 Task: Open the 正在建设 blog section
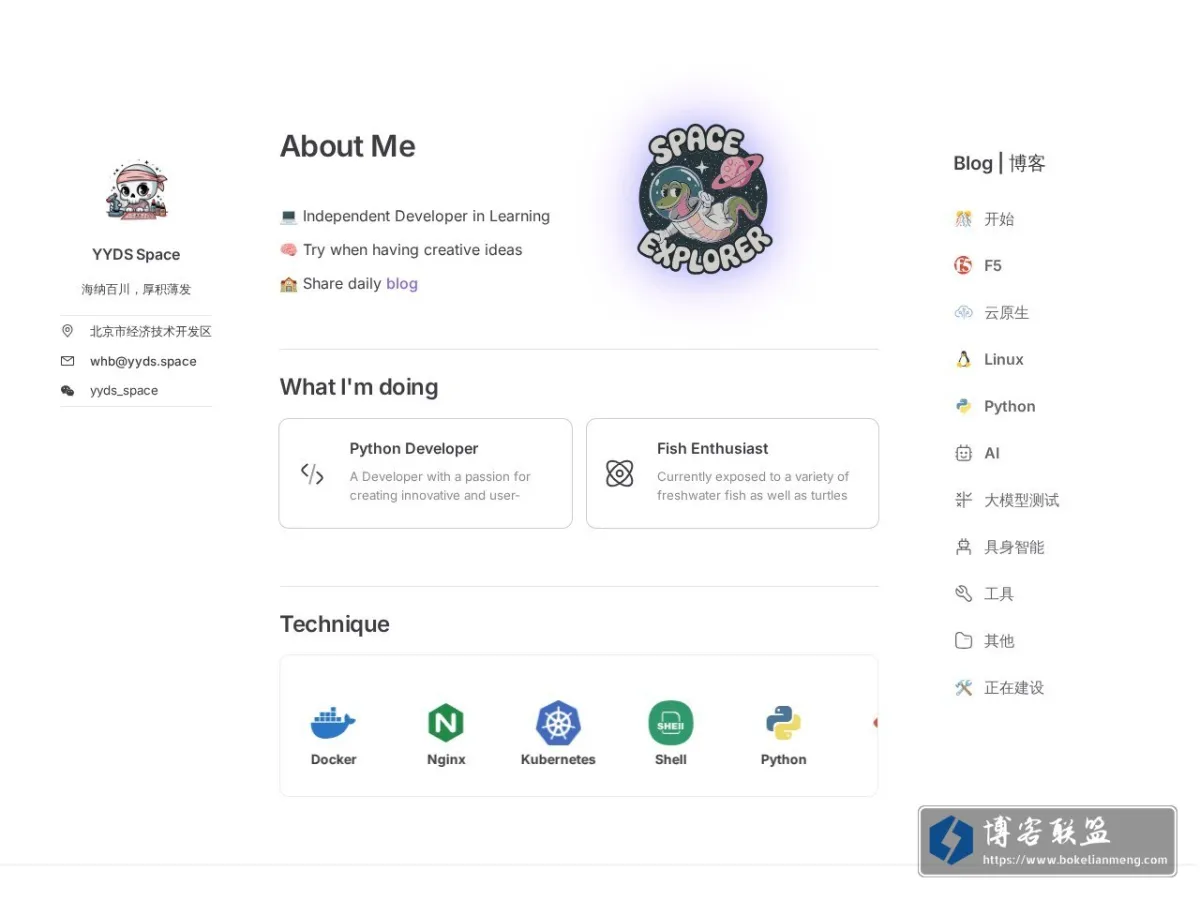click(x=1014, y=688)
